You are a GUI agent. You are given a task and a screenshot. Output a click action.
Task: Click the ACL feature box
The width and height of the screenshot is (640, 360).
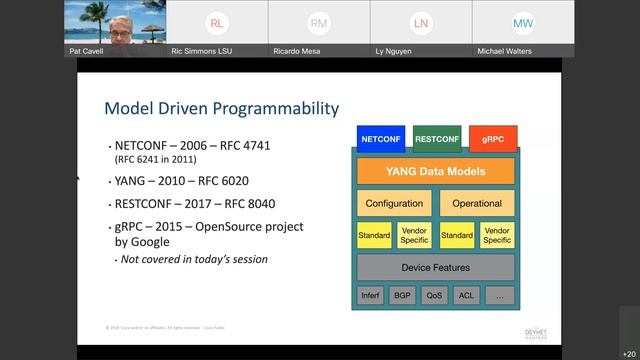(466, 295)
